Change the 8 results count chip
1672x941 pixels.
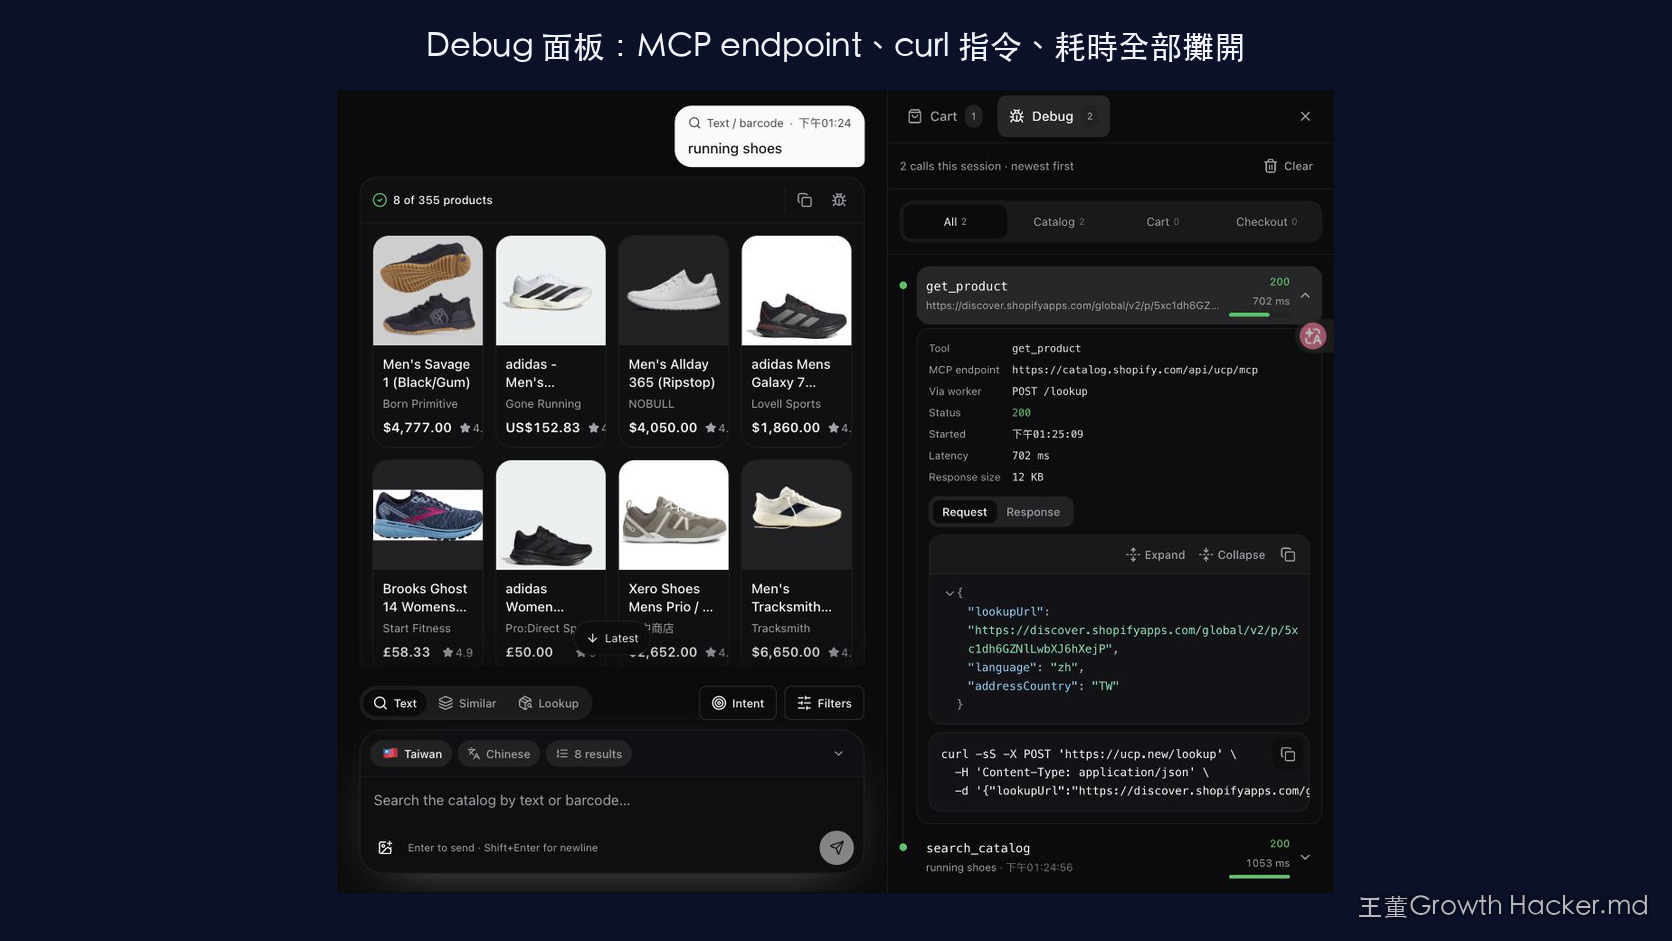(589, 754)
